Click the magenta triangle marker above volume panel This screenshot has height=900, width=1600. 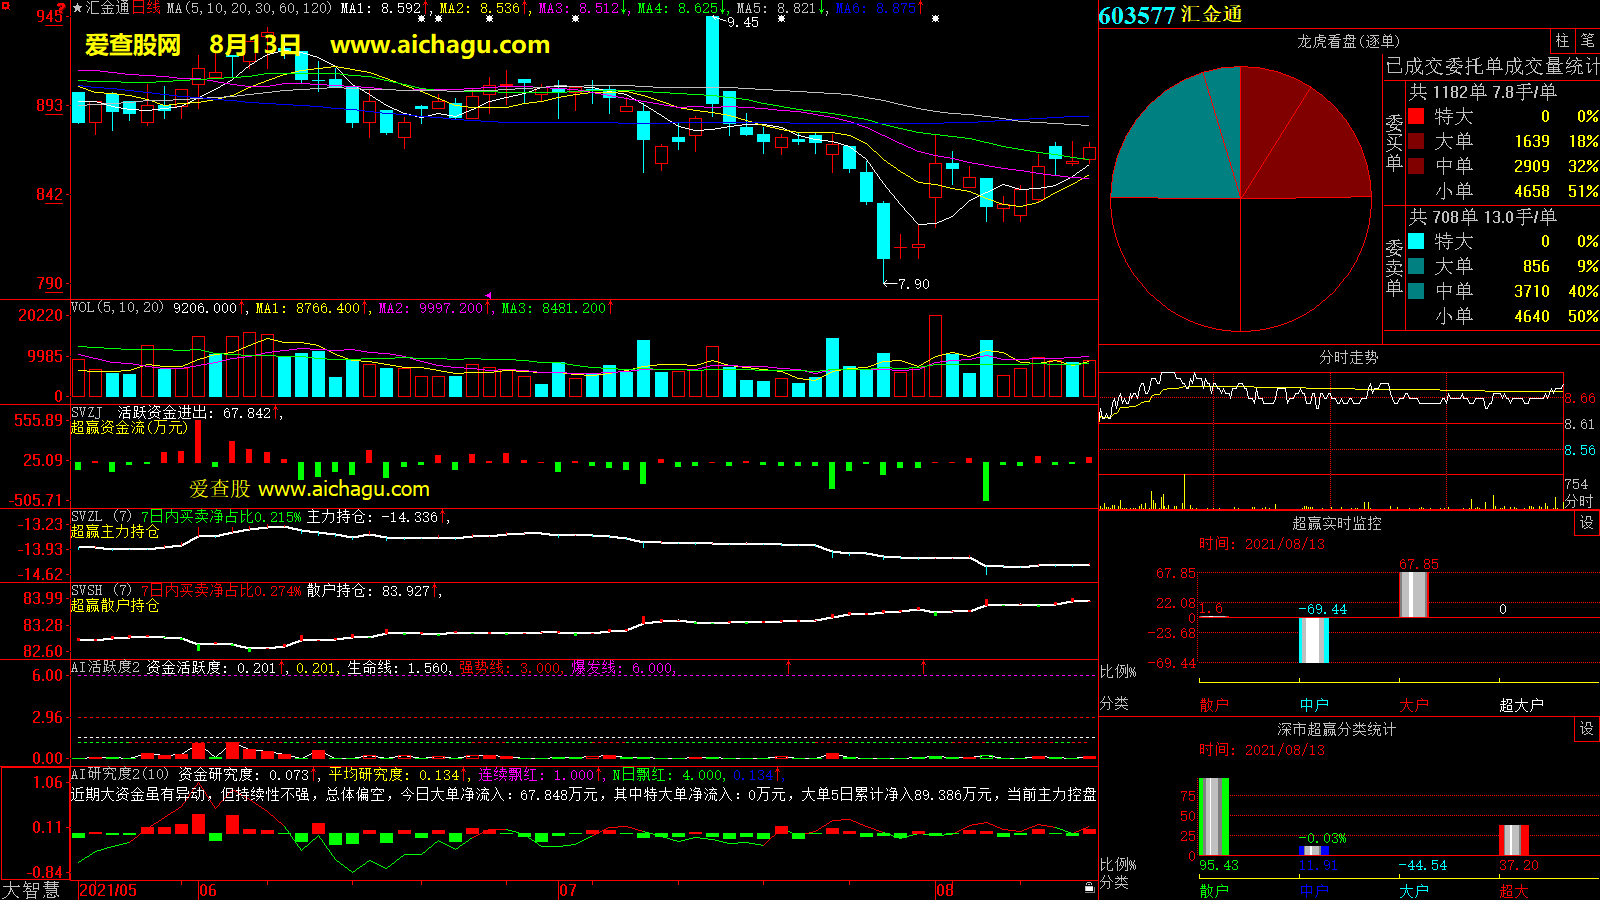488,296
